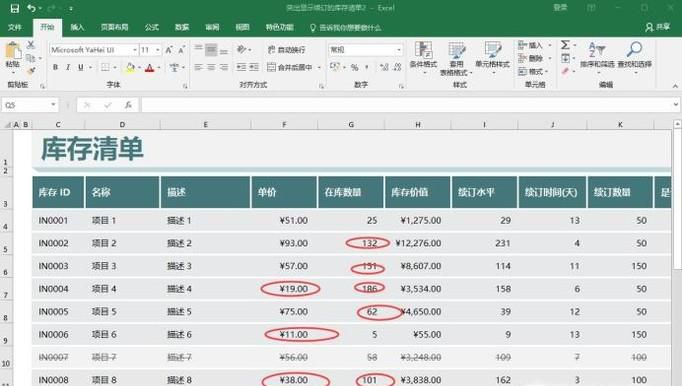This screenshot has width=682, height=386.
Task: Click the Clear eraser icon
Action: click(x=565, y=71)
